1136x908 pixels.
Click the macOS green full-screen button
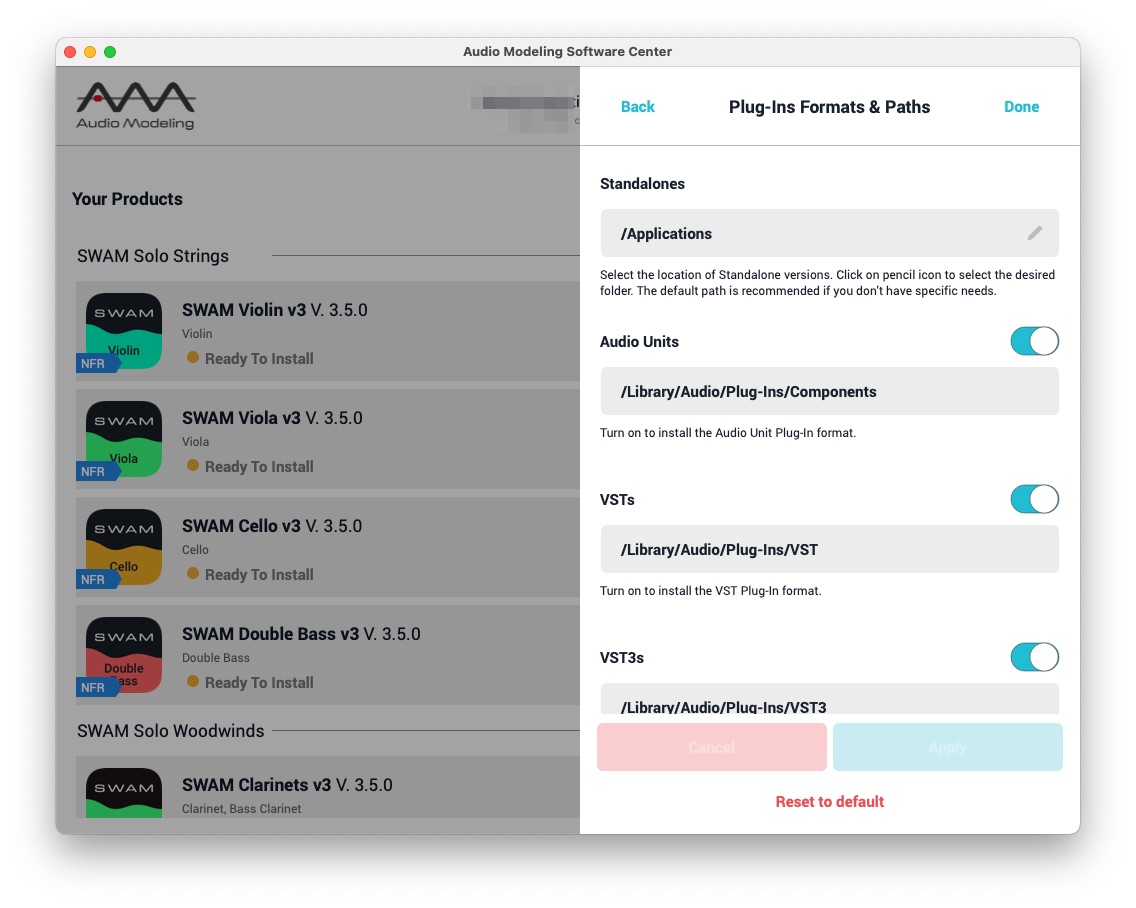click(x=110, y=52)
